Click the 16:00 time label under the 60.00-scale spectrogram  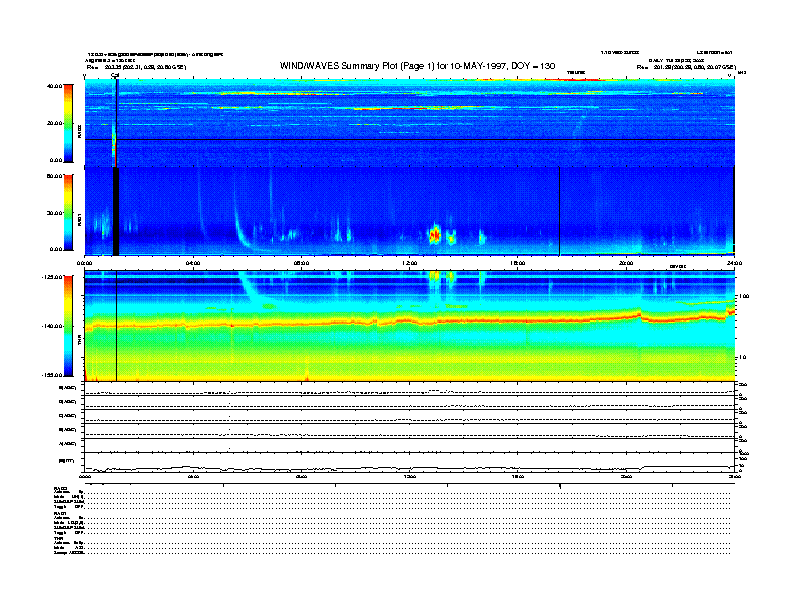coord(517,263)
